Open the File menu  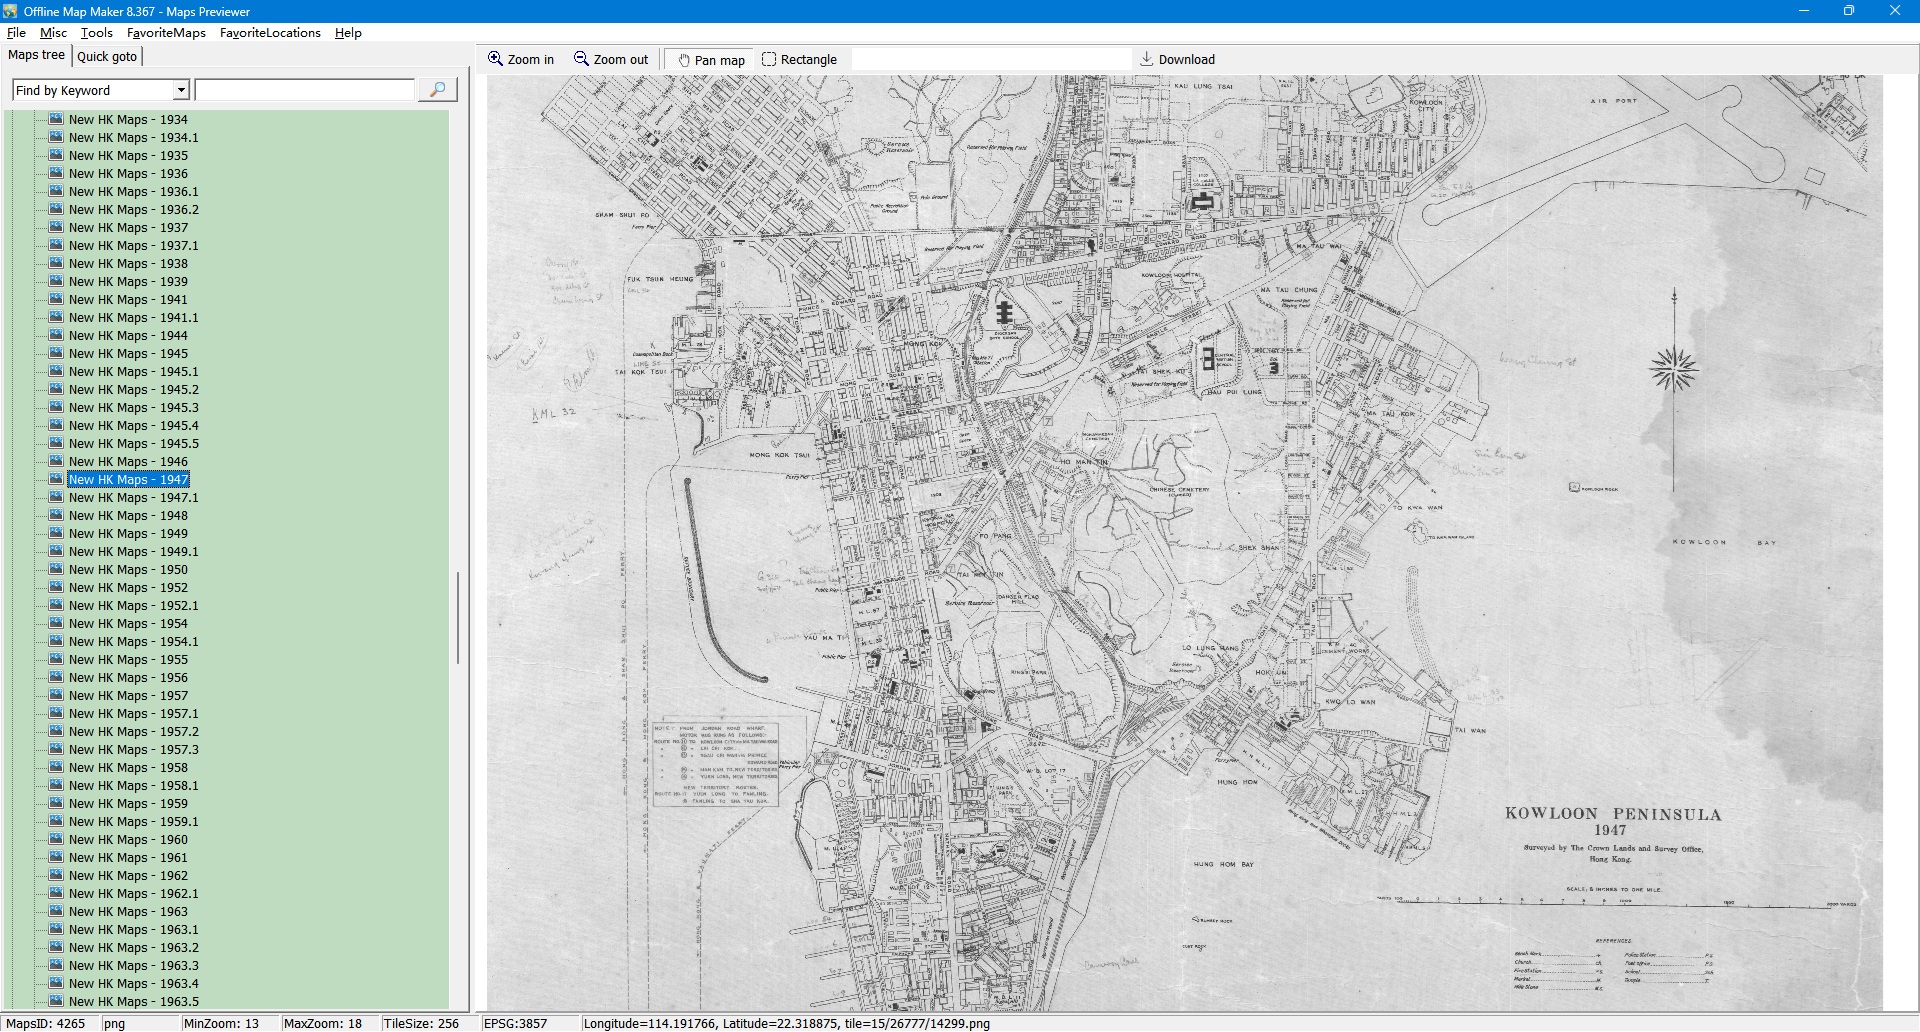pos(16,33)
